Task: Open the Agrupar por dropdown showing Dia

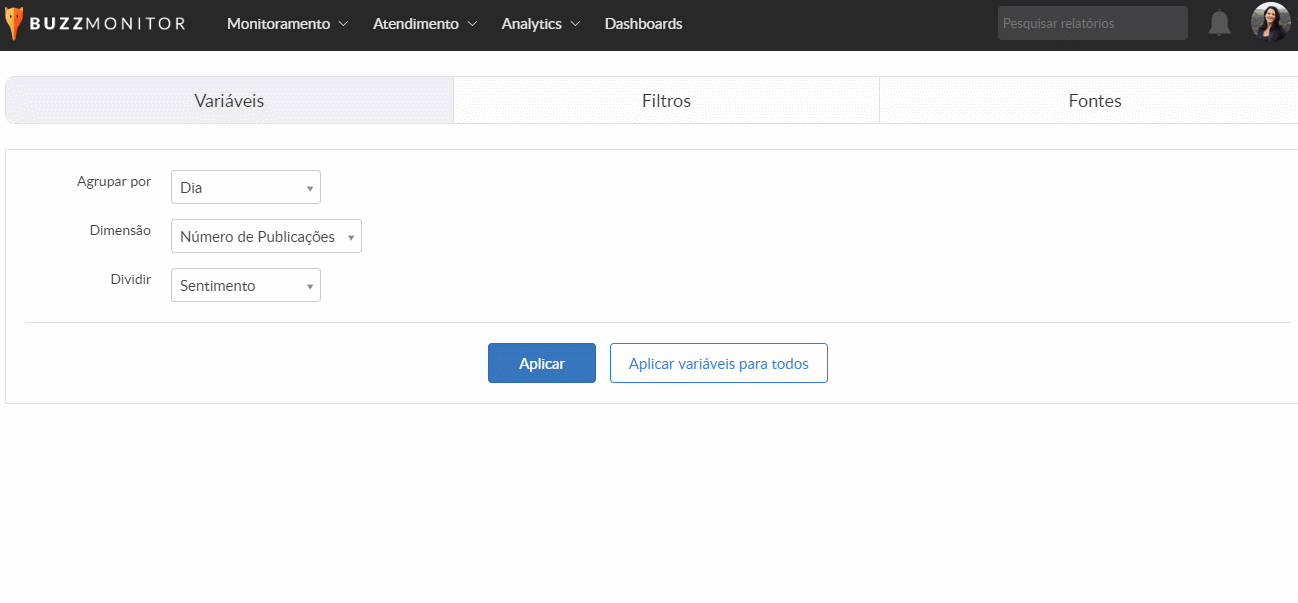Action: coord(245,187)
